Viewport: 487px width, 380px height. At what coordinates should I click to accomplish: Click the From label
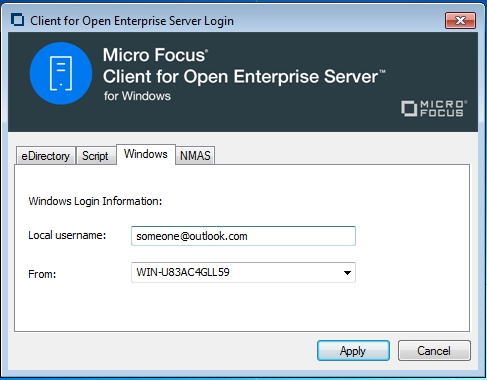[x=42, y=274]
